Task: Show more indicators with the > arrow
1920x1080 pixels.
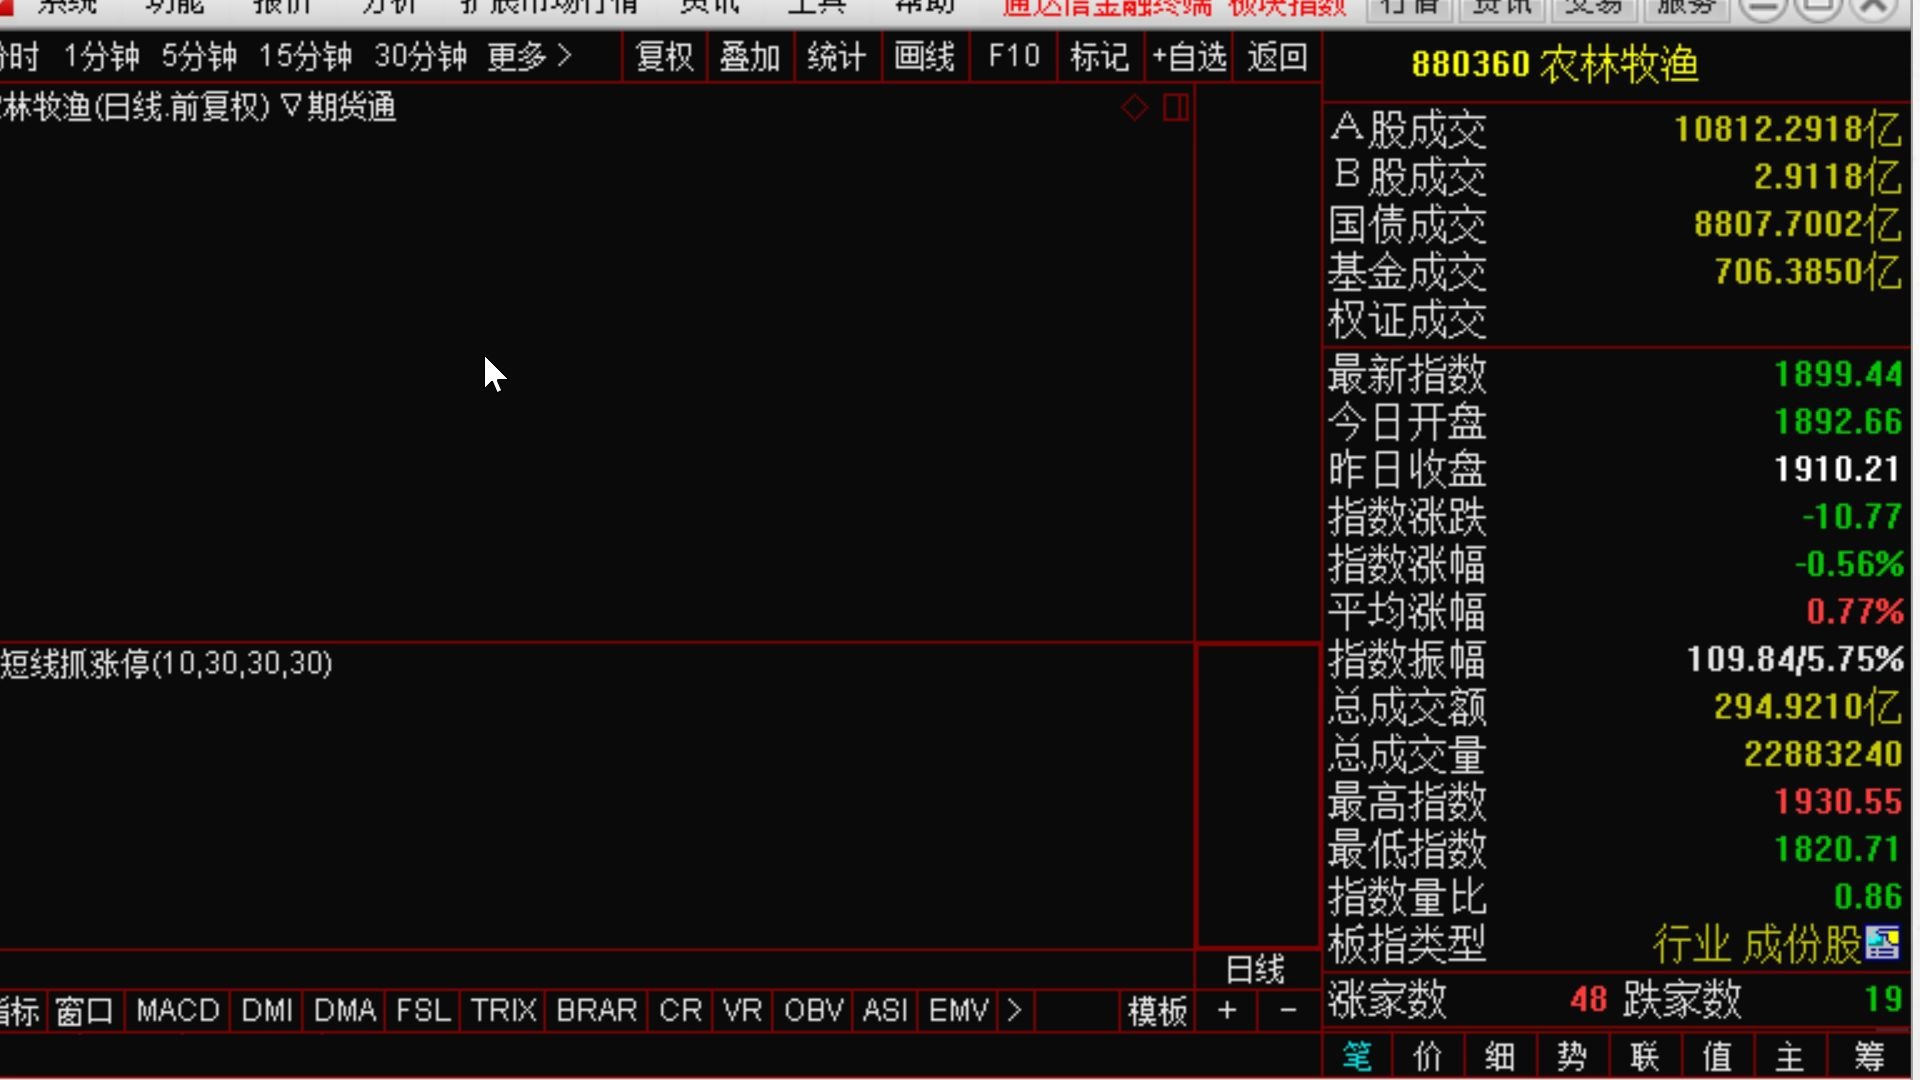Action: click(x=1014, y=1011)
